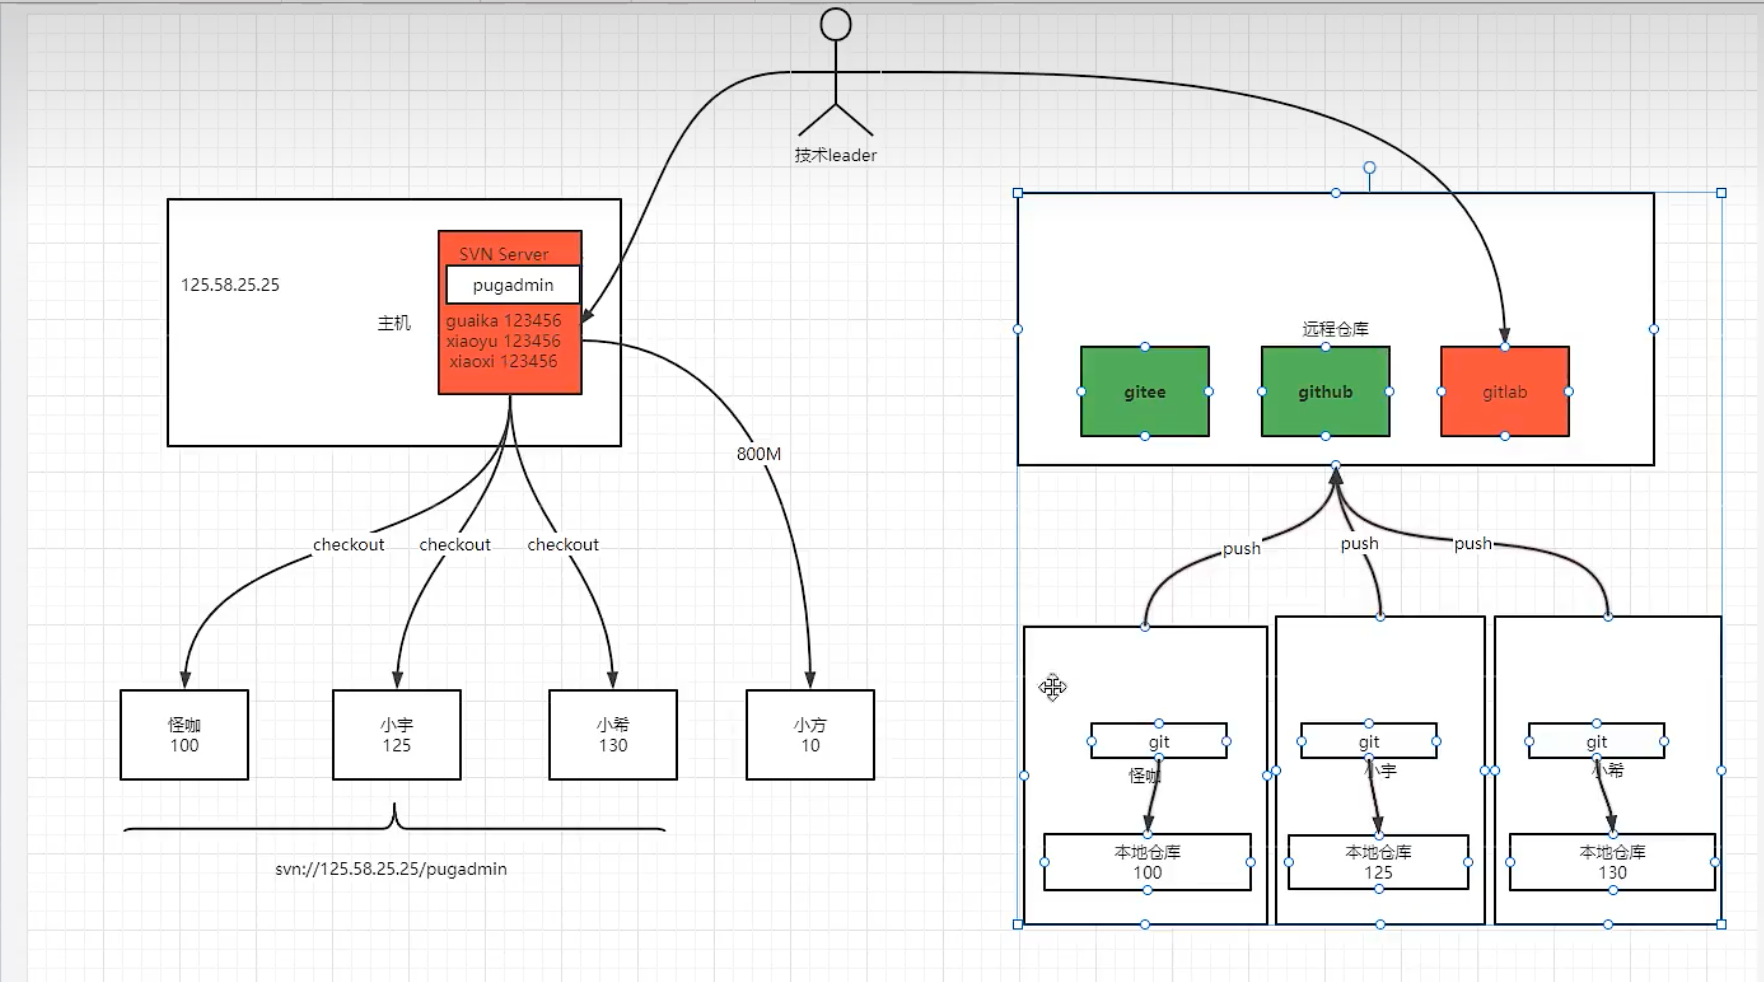Viewport: 1764px width, 982px height.
Task: Click the 小宇 name label under the git box
Action: point(1381,770)
